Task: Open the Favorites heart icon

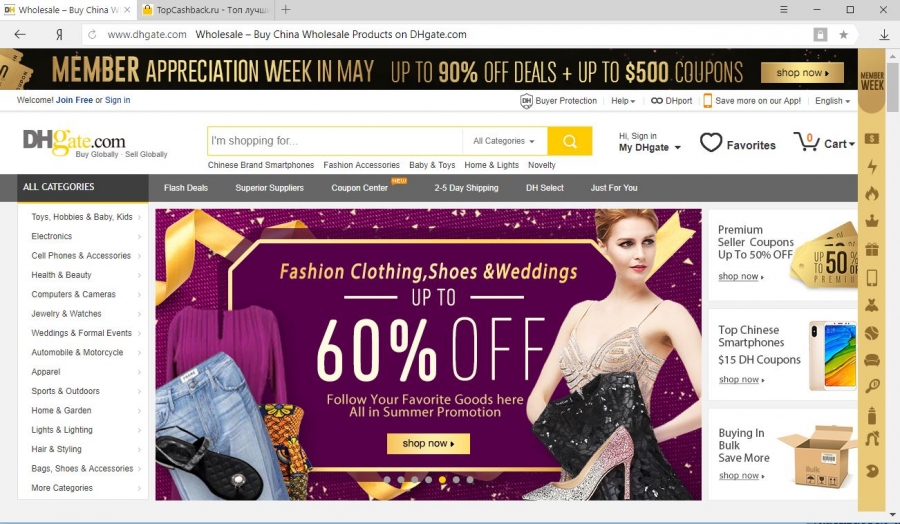Action: pyautogui.click(x=711, y=142)
